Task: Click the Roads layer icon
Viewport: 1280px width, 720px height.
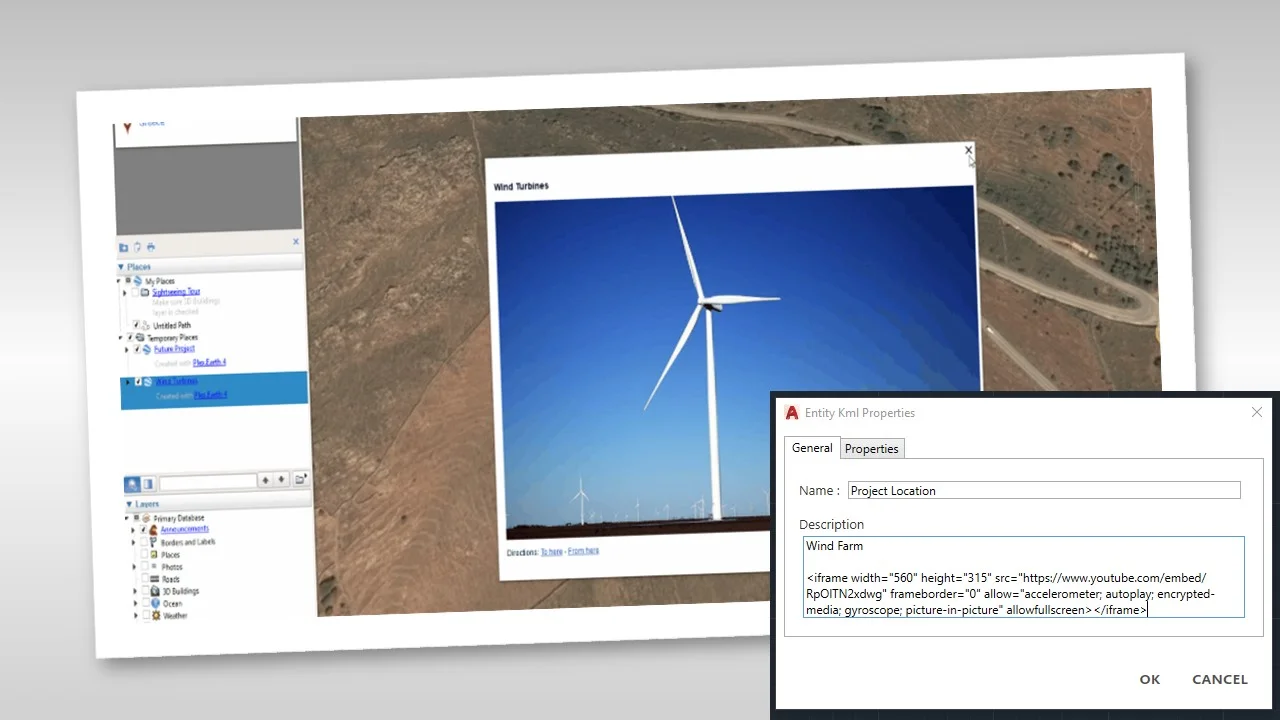Action: point(154,579)
